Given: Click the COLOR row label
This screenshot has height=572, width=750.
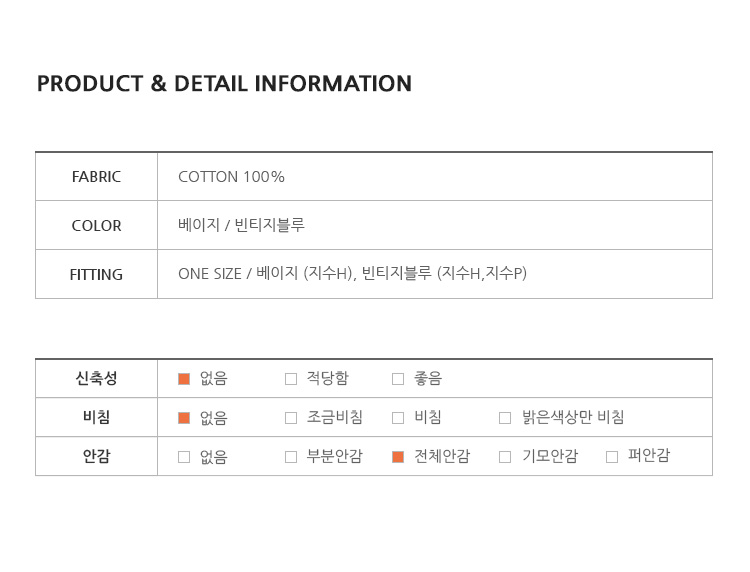Looking at the screenshot, I should [96, 226].
